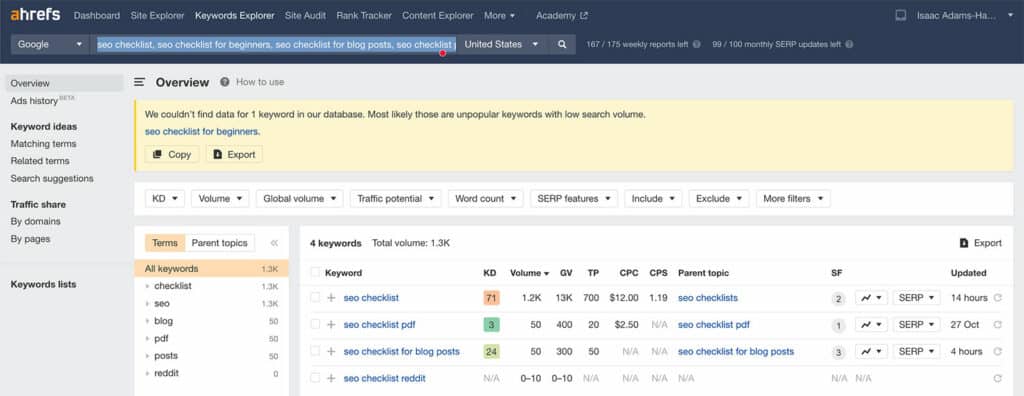1024x396 pixels.
Task: Refresh seo checklist for blog posts row
Action: [997, 352]
